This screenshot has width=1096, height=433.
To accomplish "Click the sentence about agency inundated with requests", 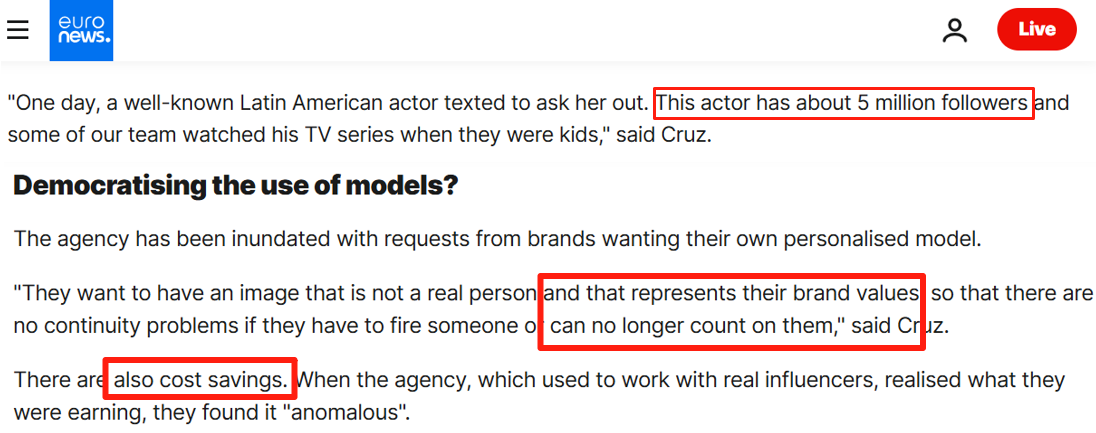I will pyautogui.click(x=498, y=239).
